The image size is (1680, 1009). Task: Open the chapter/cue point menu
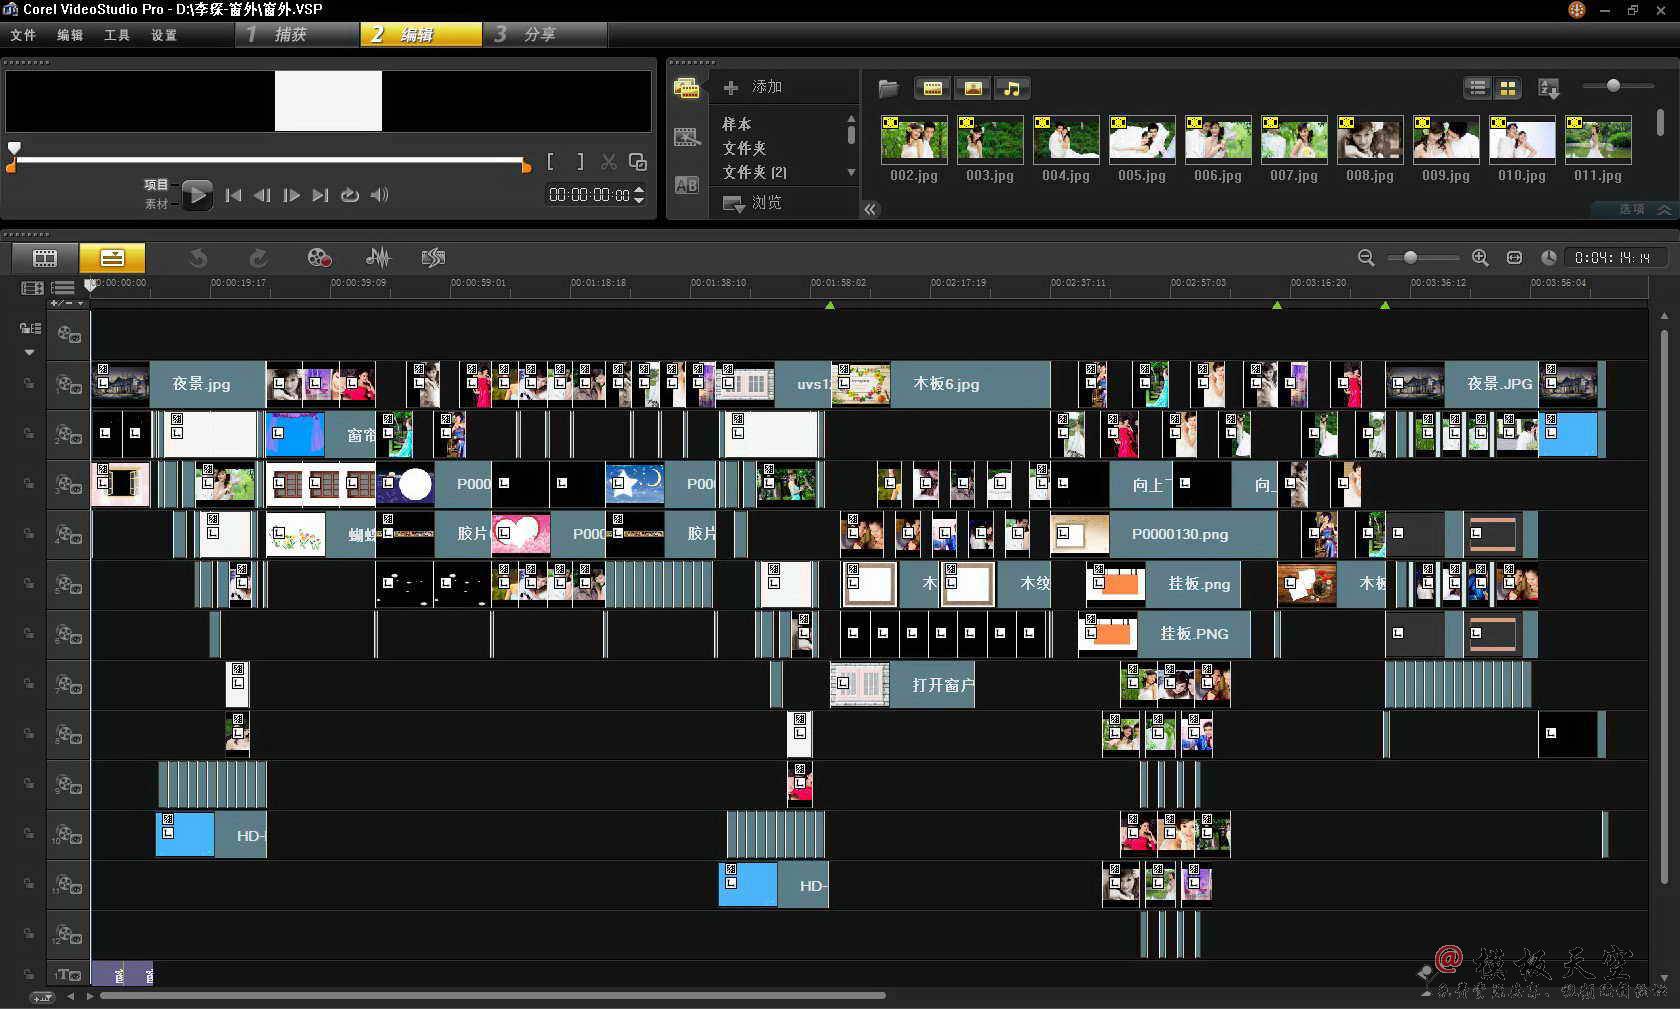[66, 303]
